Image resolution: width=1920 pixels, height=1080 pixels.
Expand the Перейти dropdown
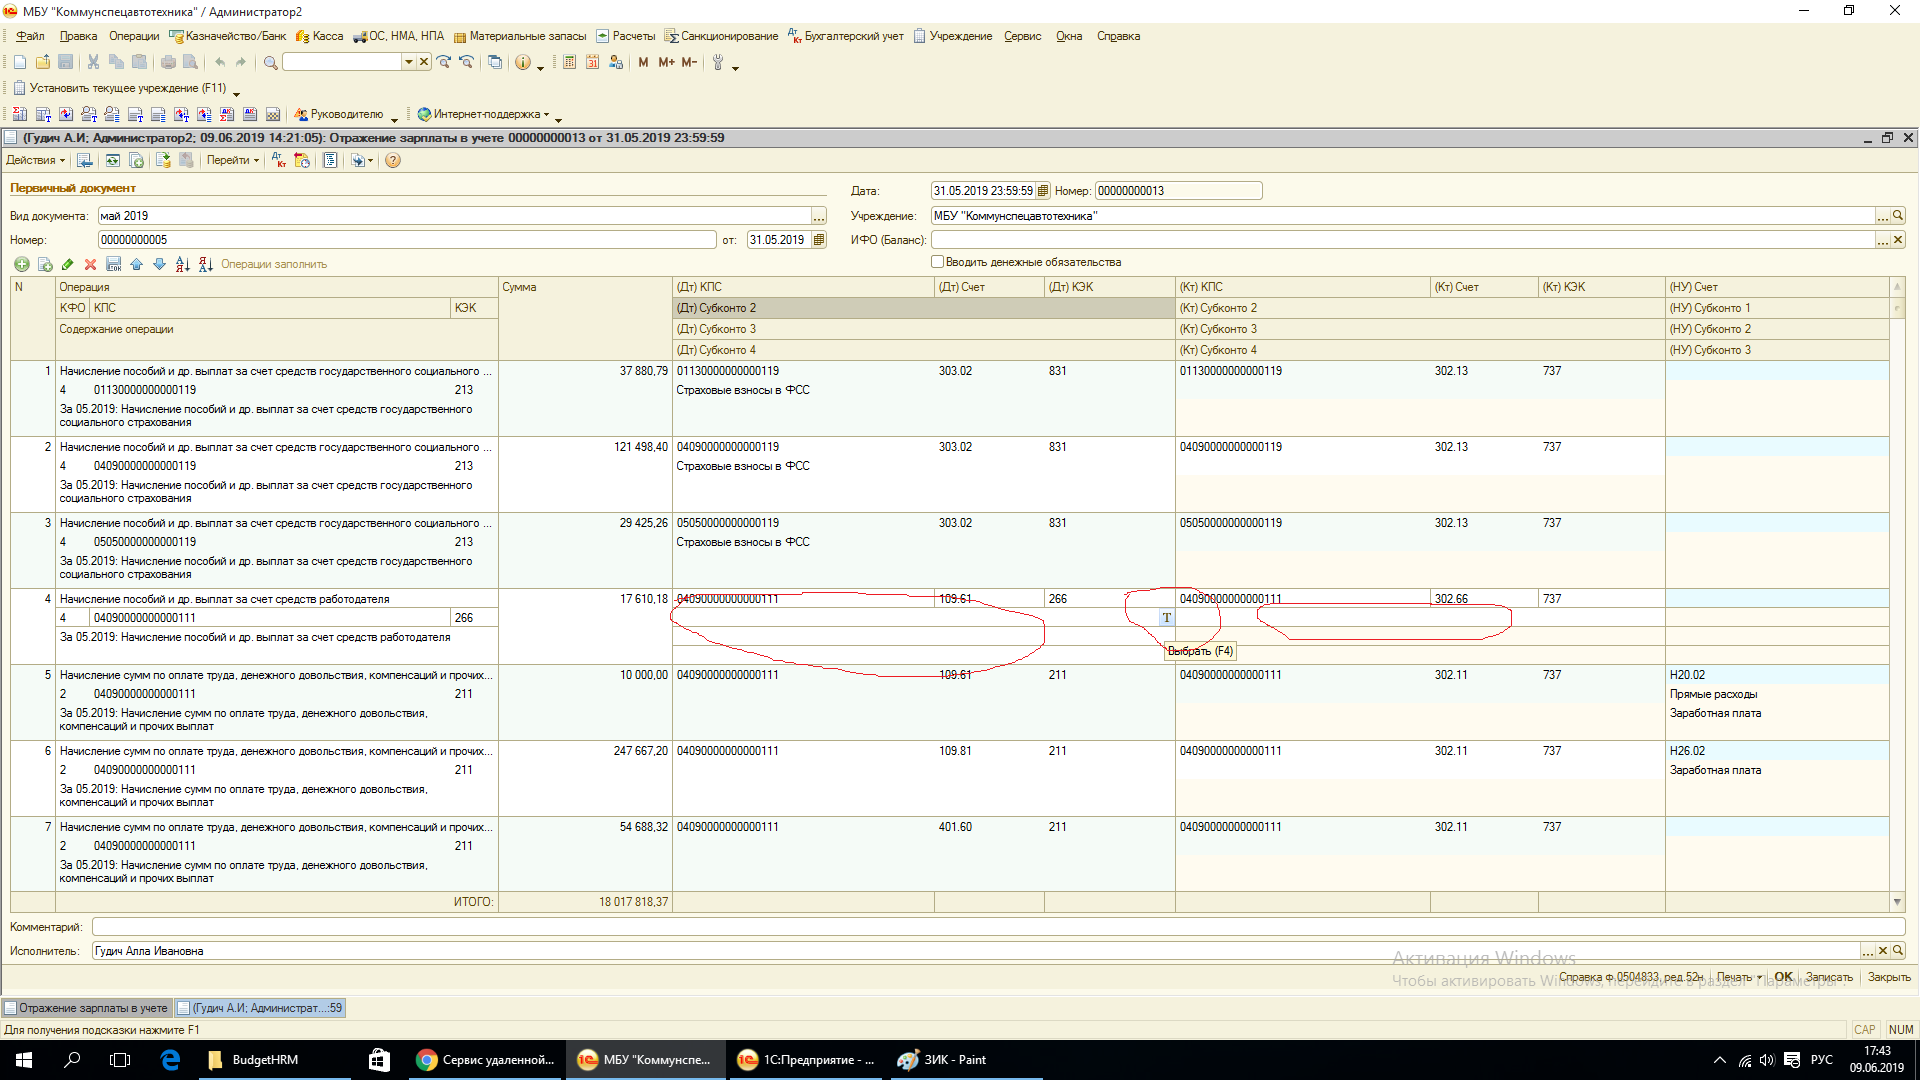[232, 160]
